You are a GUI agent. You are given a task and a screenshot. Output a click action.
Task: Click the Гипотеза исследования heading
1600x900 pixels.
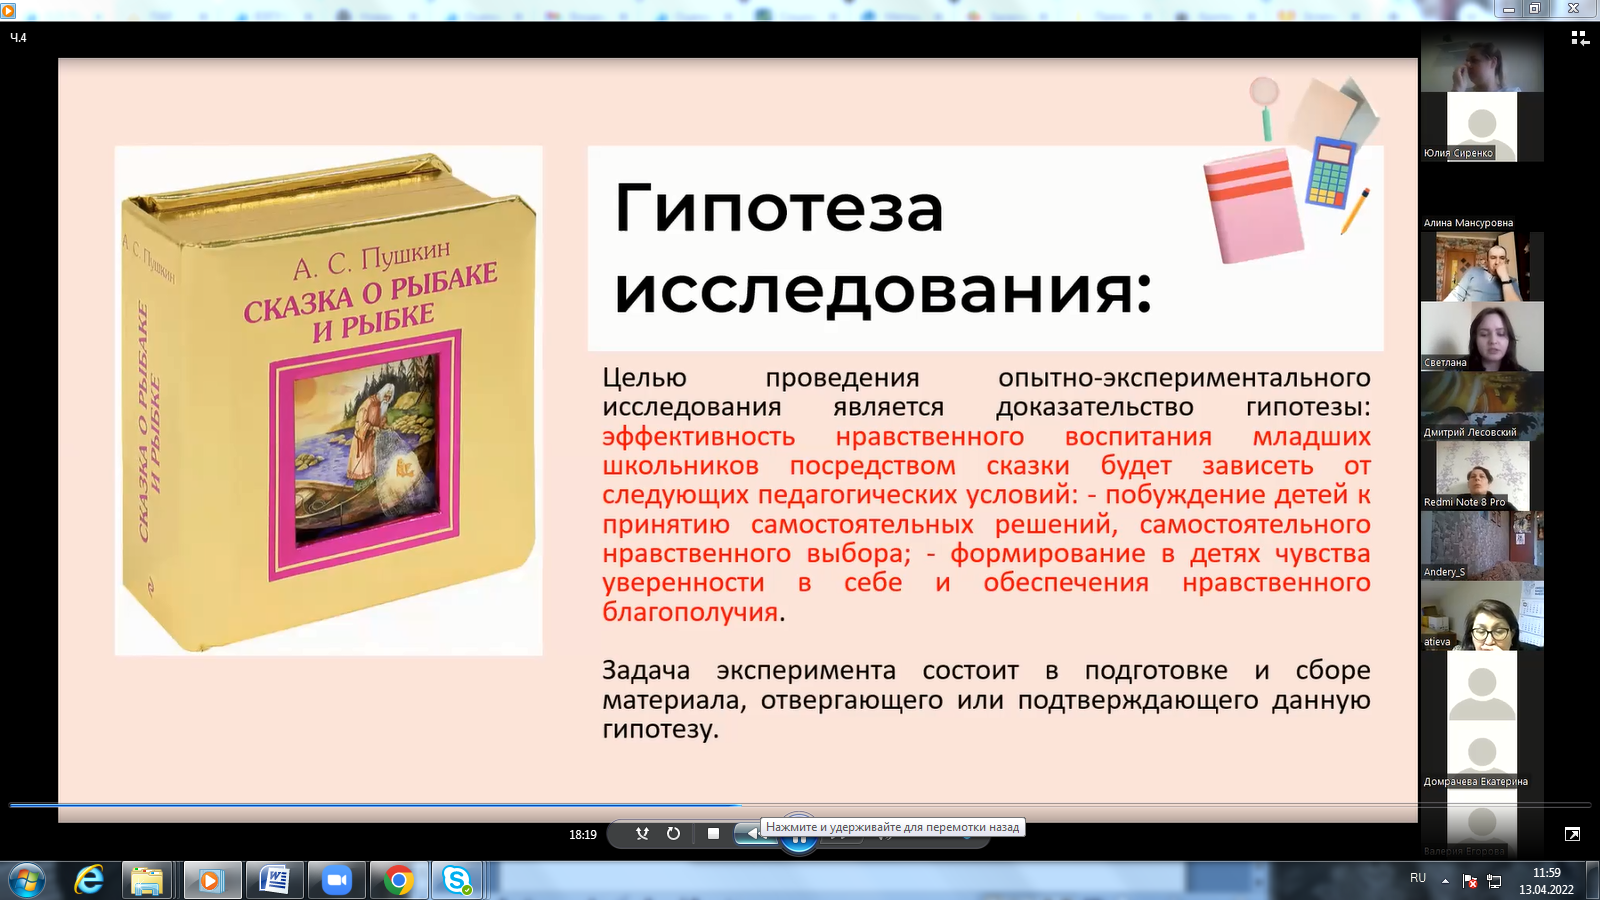coord(883,248)
